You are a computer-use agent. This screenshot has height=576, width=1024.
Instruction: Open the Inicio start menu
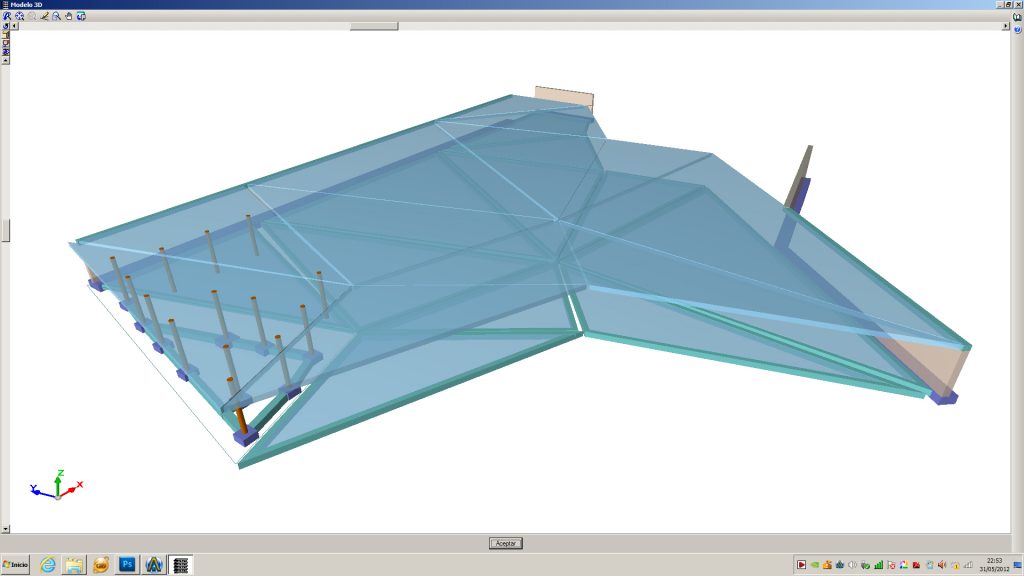click(x=16, y=565)
